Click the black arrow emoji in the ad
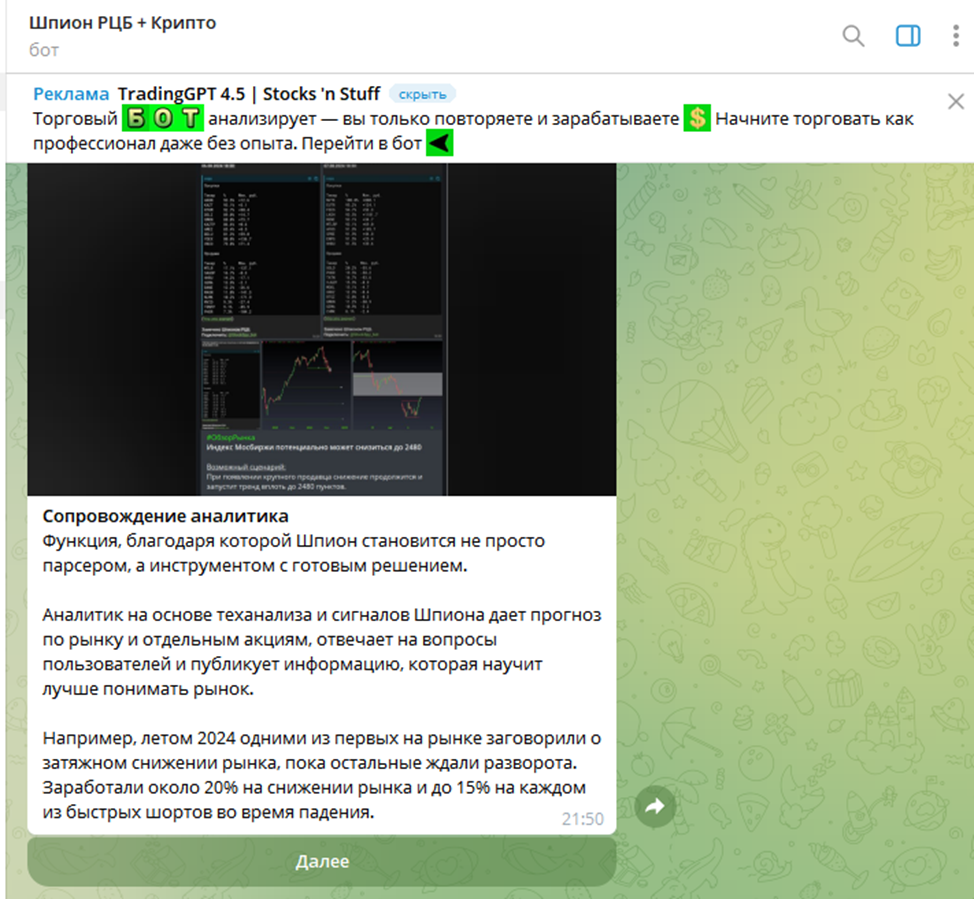Viewport: 974px width, 899px height. click(440, 145)
